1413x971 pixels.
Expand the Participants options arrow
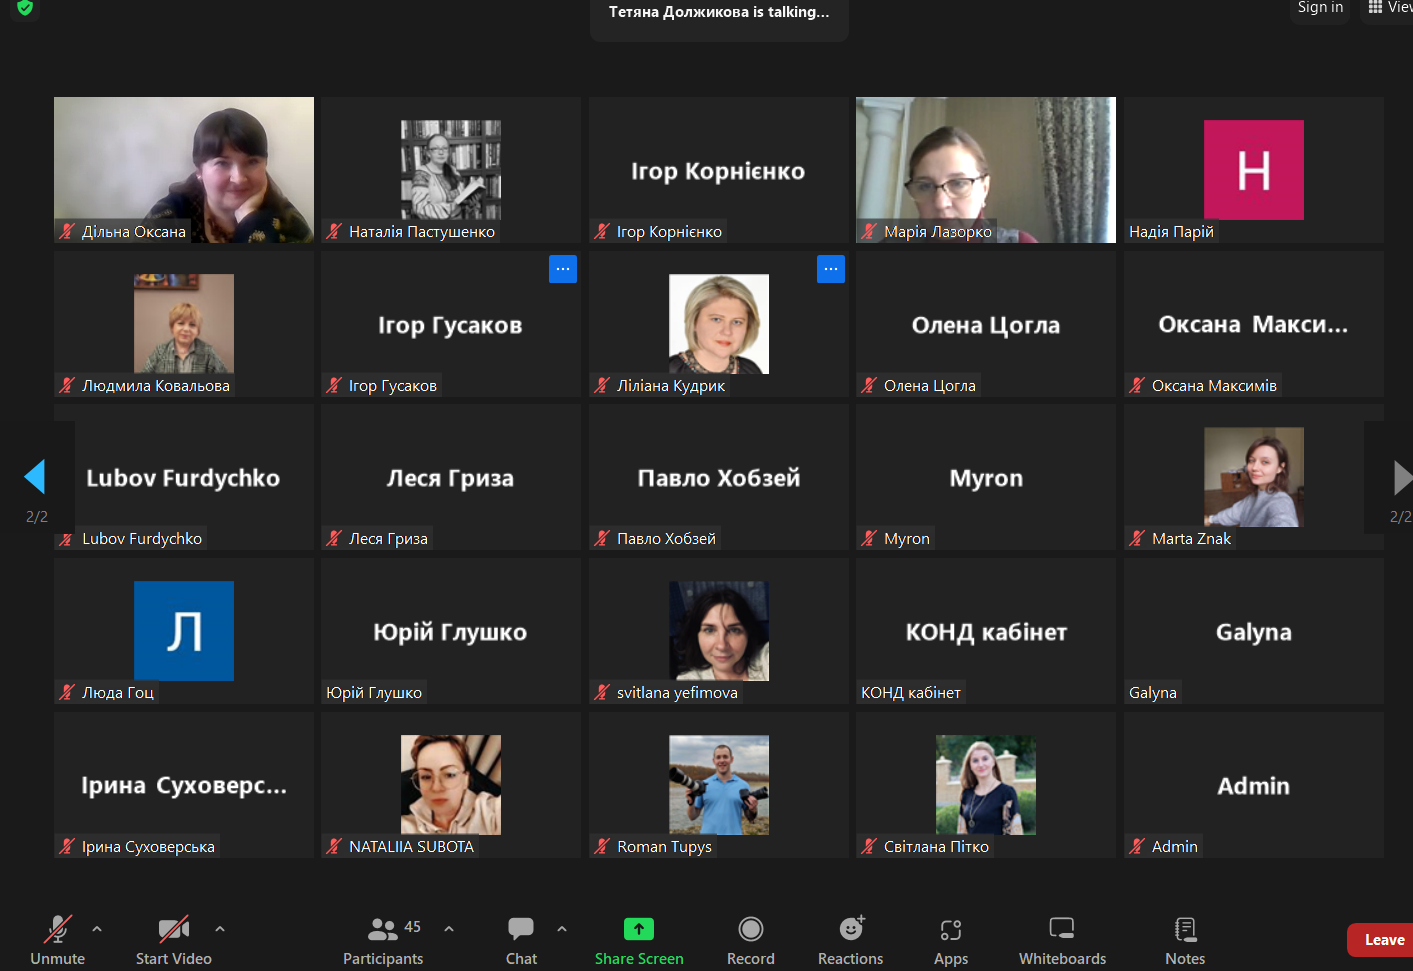coord(449,929)
